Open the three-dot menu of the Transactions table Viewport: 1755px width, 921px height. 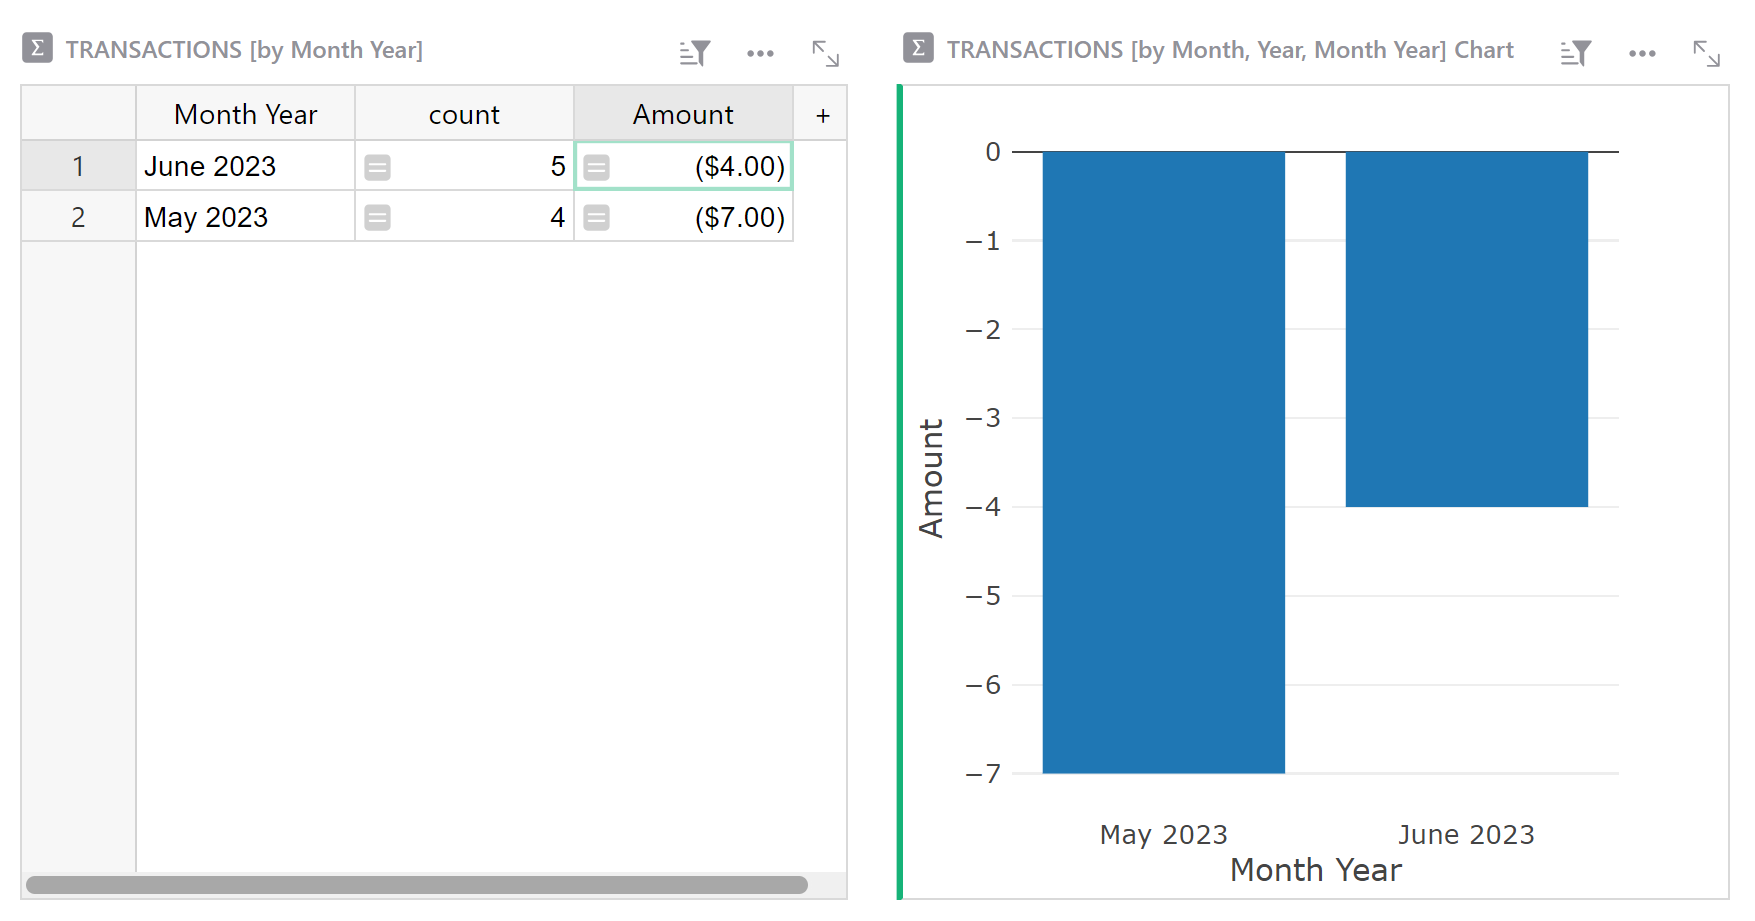tap(760, 53)
